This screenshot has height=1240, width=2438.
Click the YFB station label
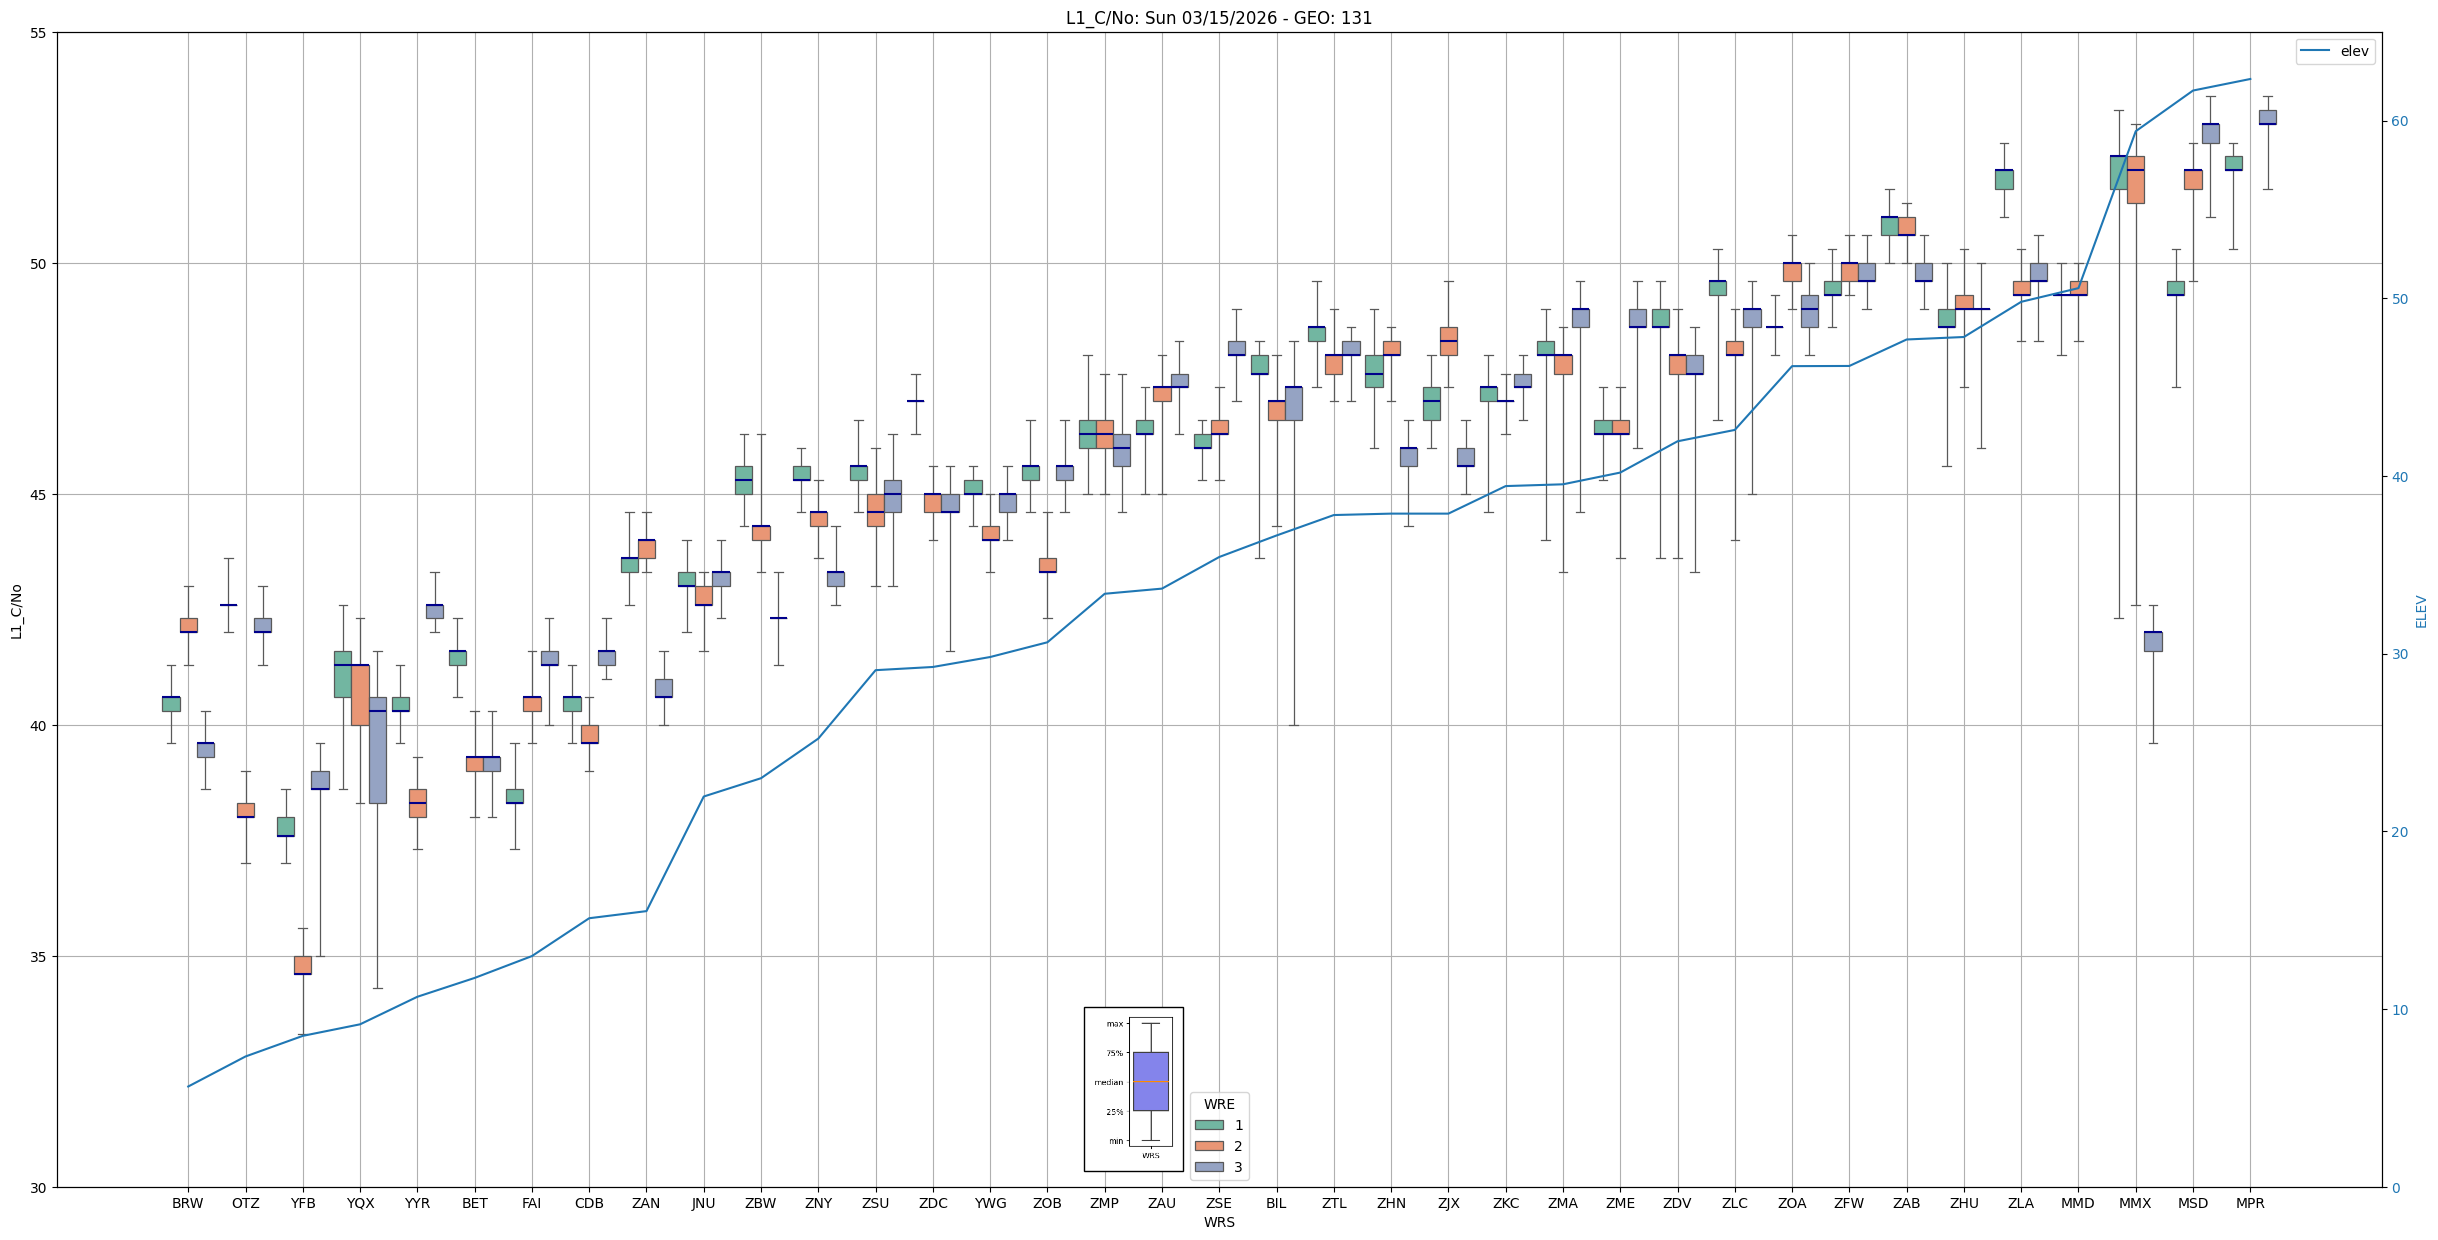302,1203
